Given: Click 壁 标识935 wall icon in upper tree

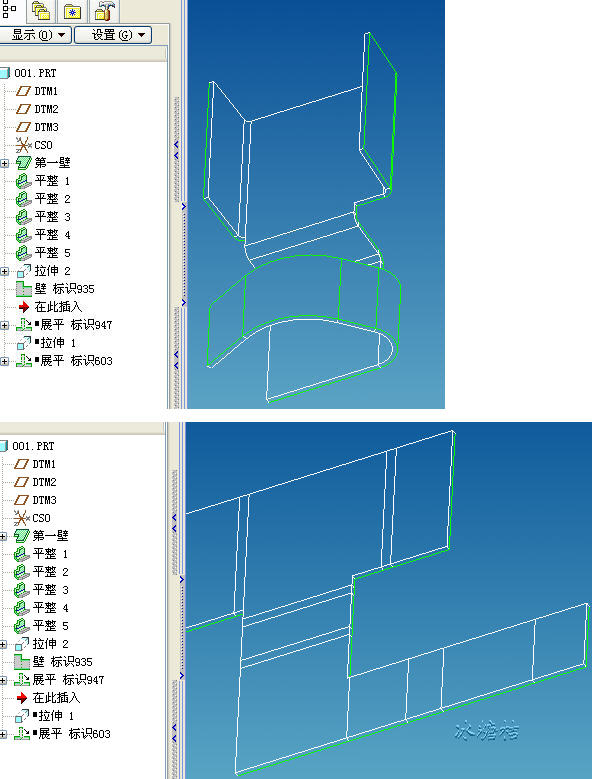Looking at the screenshot, I should coord(23,289).
